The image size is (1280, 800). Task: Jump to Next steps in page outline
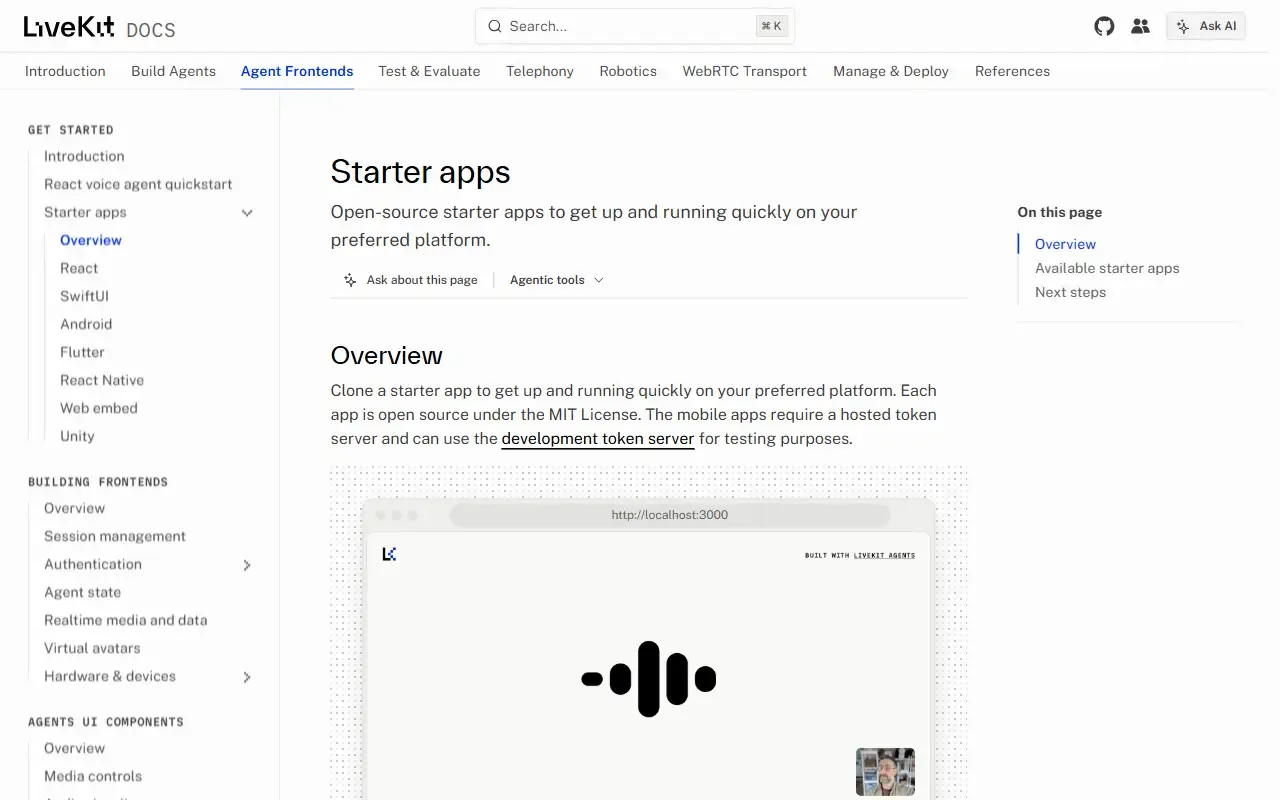1070,292
